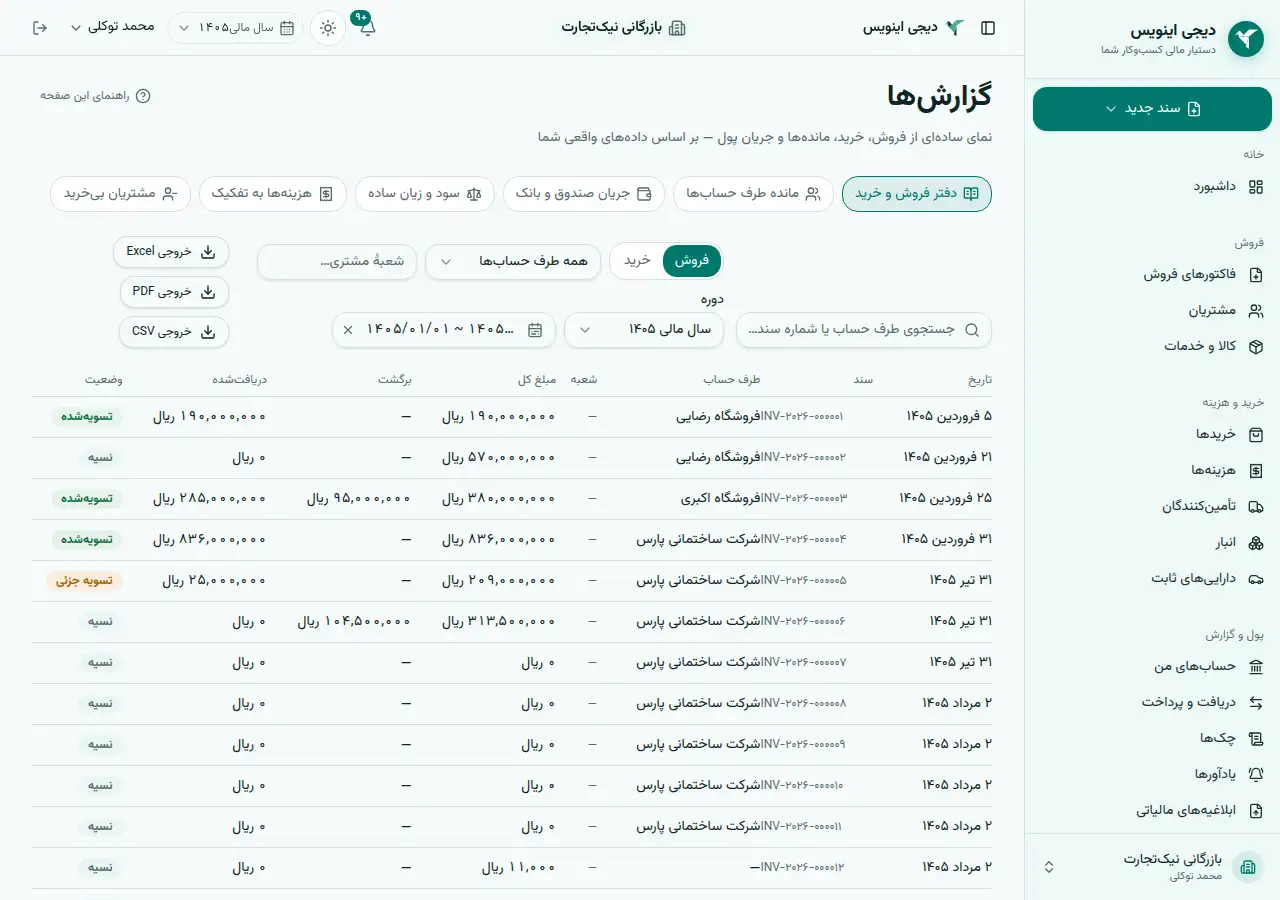The width and height of the screenshot is (1280, 900).
Task: Switch ledger to خرید
Action: pos(637,261)
